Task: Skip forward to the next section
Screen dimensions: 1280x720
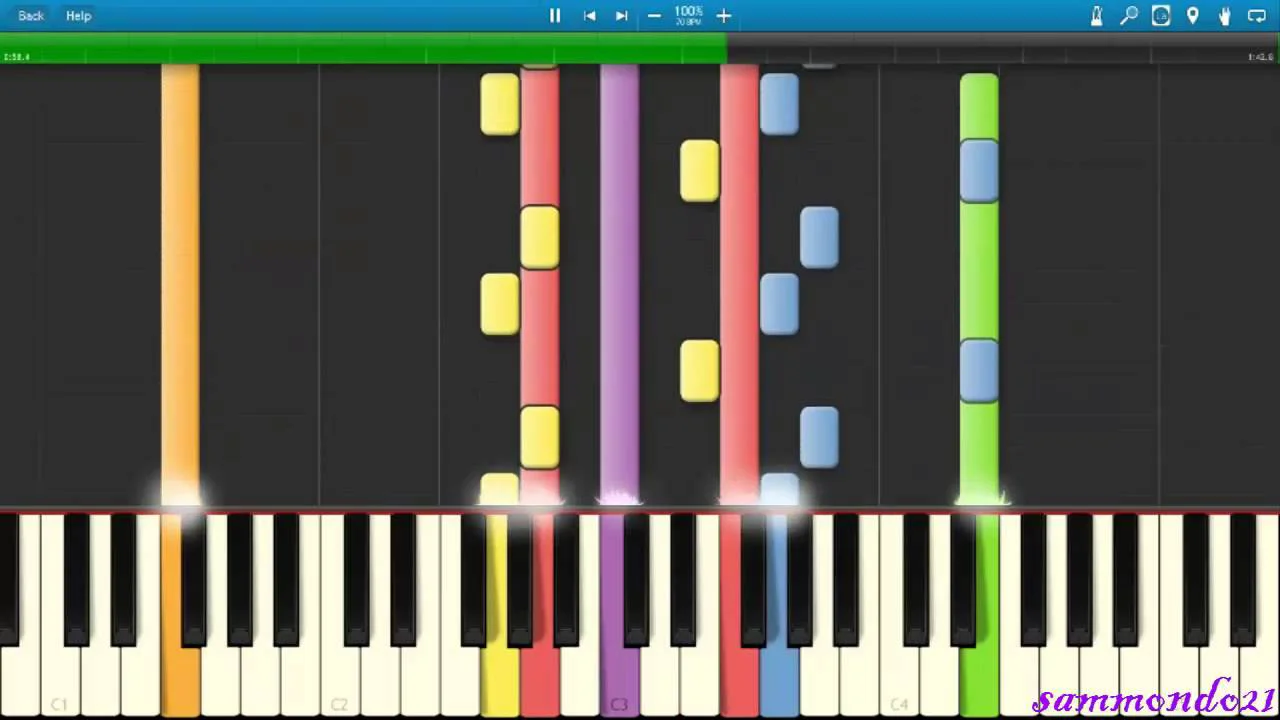Action: click(x=621, y=16)
